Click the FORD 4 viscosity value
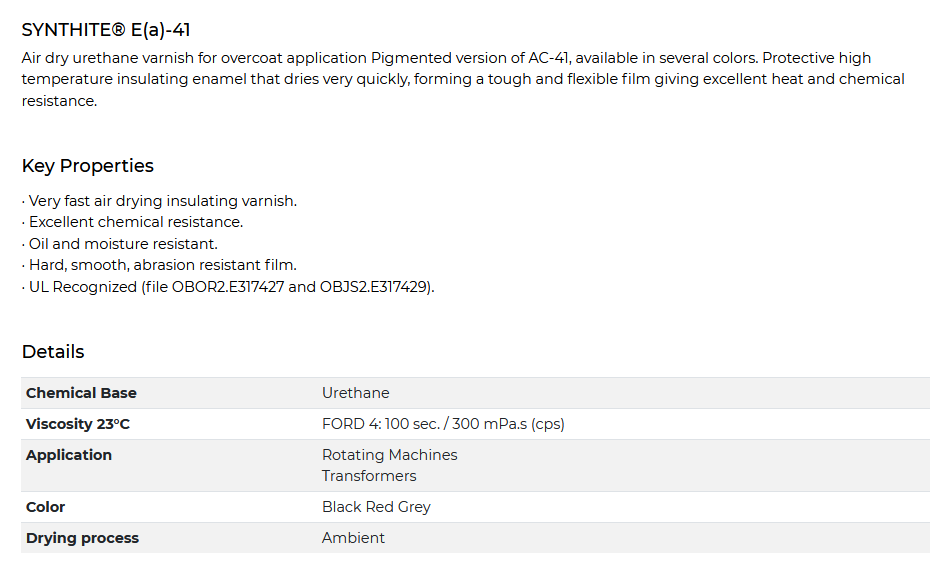Screen dimensions: 936x578 click(x=443, y=424)
